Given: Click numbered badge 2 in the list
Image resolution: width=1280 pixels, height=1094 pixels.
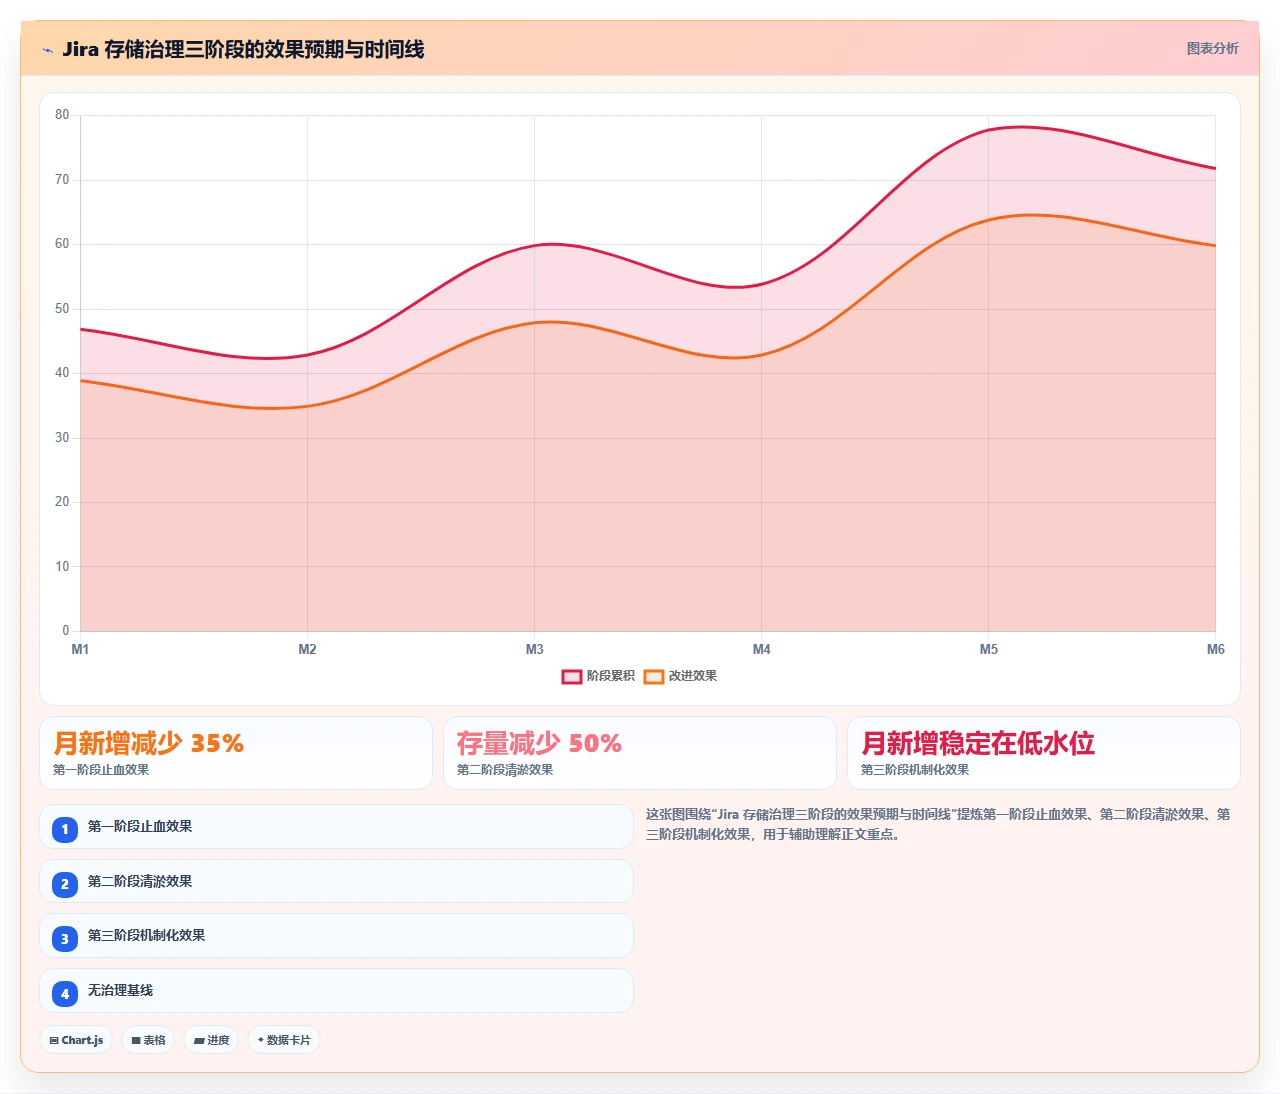Looking at the screenshot, I should (65, 884).
